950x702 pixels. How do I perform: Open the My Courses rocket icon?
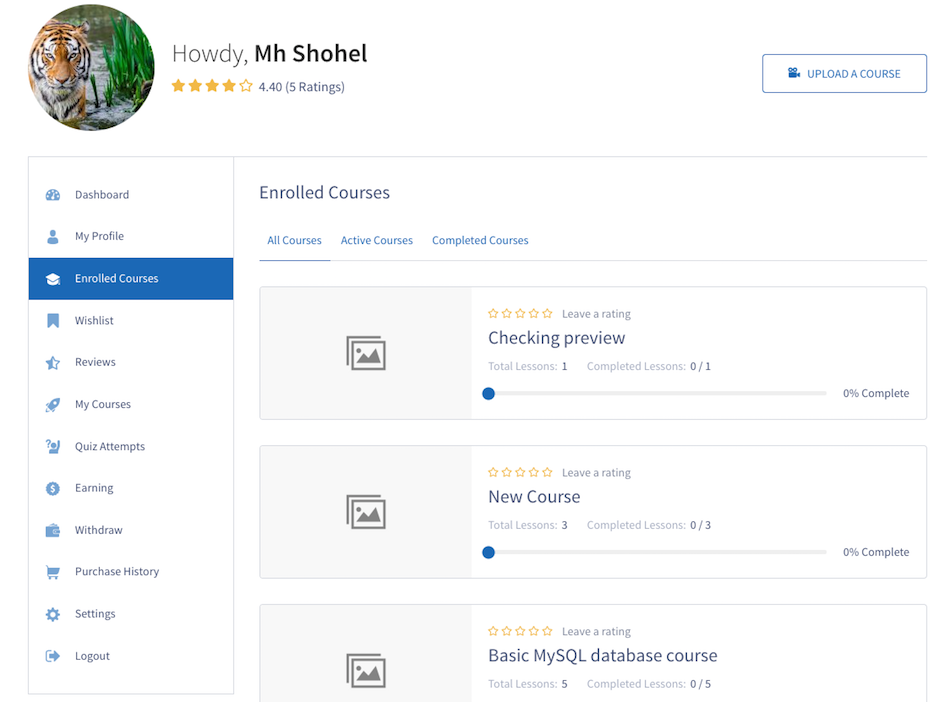[53, 405]
